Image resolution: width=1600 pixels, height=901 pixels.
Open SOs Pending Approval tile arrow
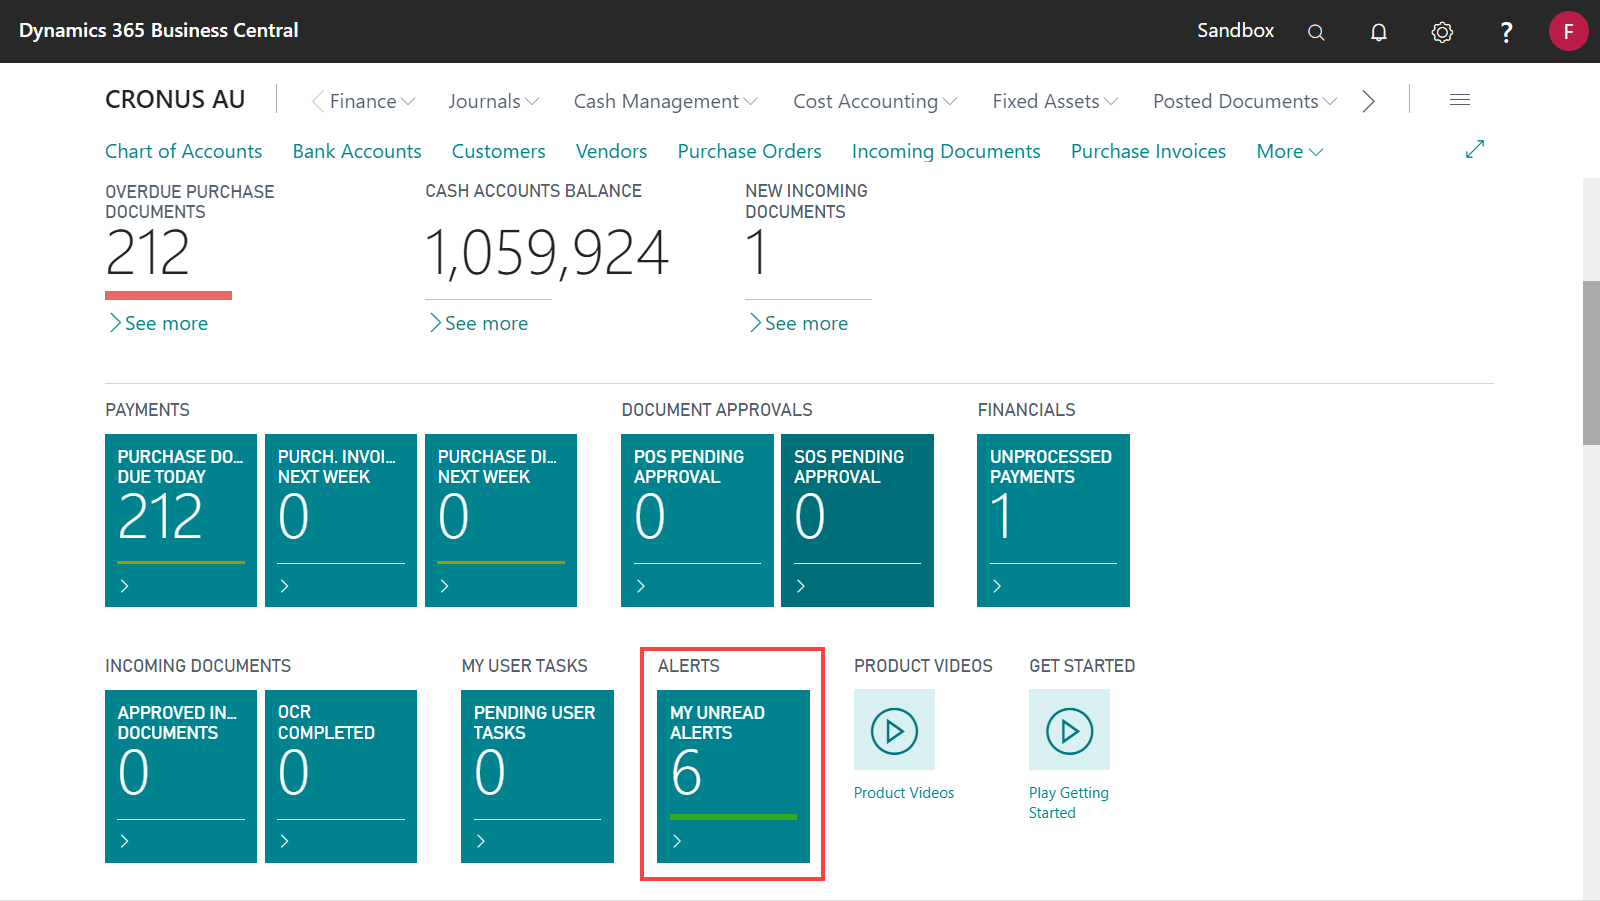click(801, 586)
